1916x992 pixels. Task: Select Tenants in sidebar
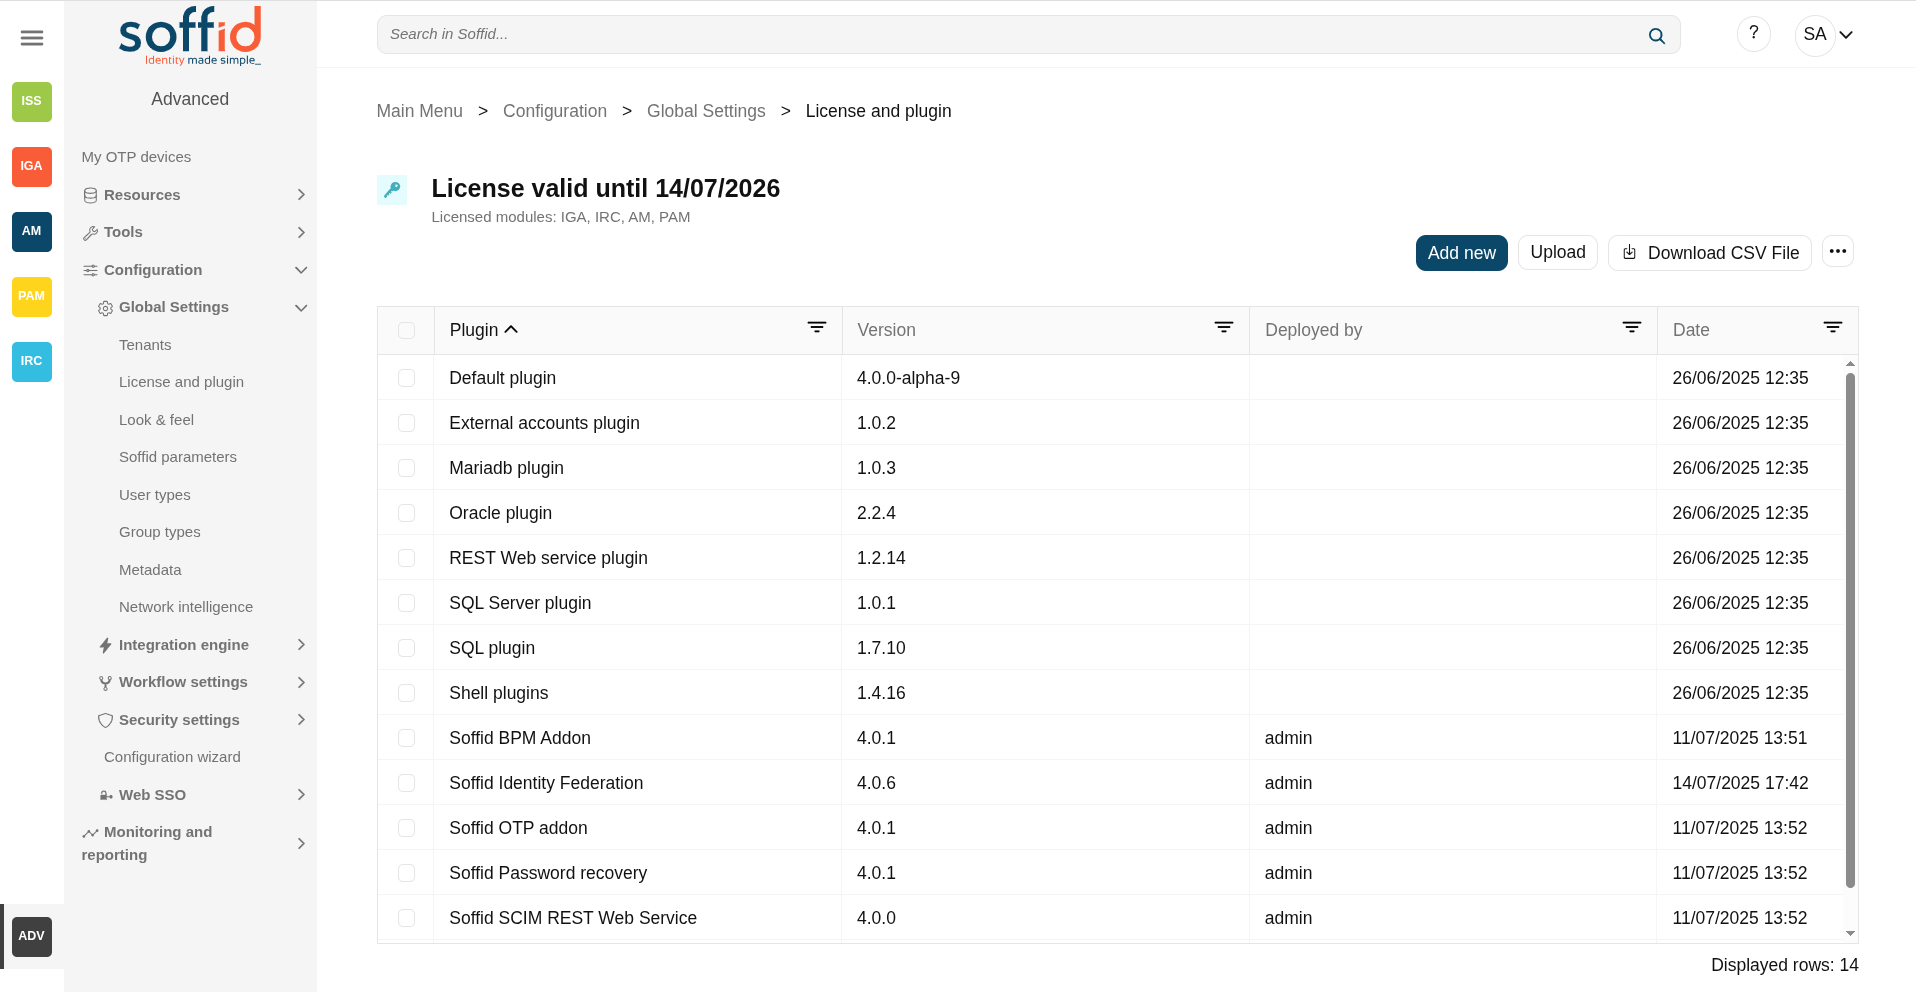pos(145,345)
